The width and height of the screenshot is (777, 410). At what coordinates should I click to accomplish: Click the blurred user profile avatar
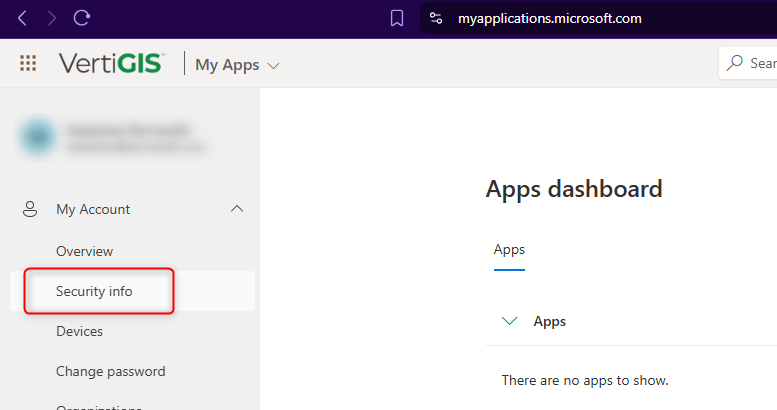pyautogui.click(x=38, y=137)
